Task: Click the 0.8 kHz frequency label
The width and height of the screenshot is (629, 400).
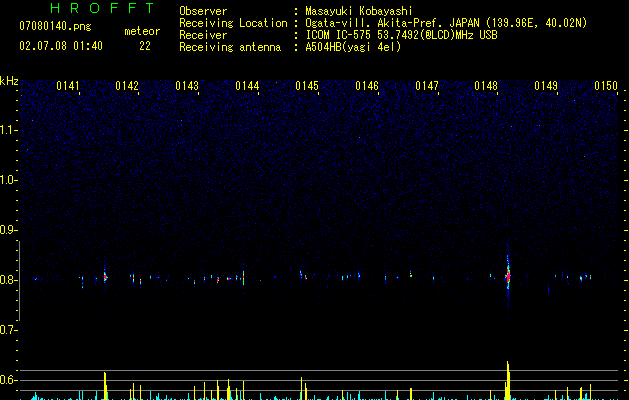Action: pos(8,280)
